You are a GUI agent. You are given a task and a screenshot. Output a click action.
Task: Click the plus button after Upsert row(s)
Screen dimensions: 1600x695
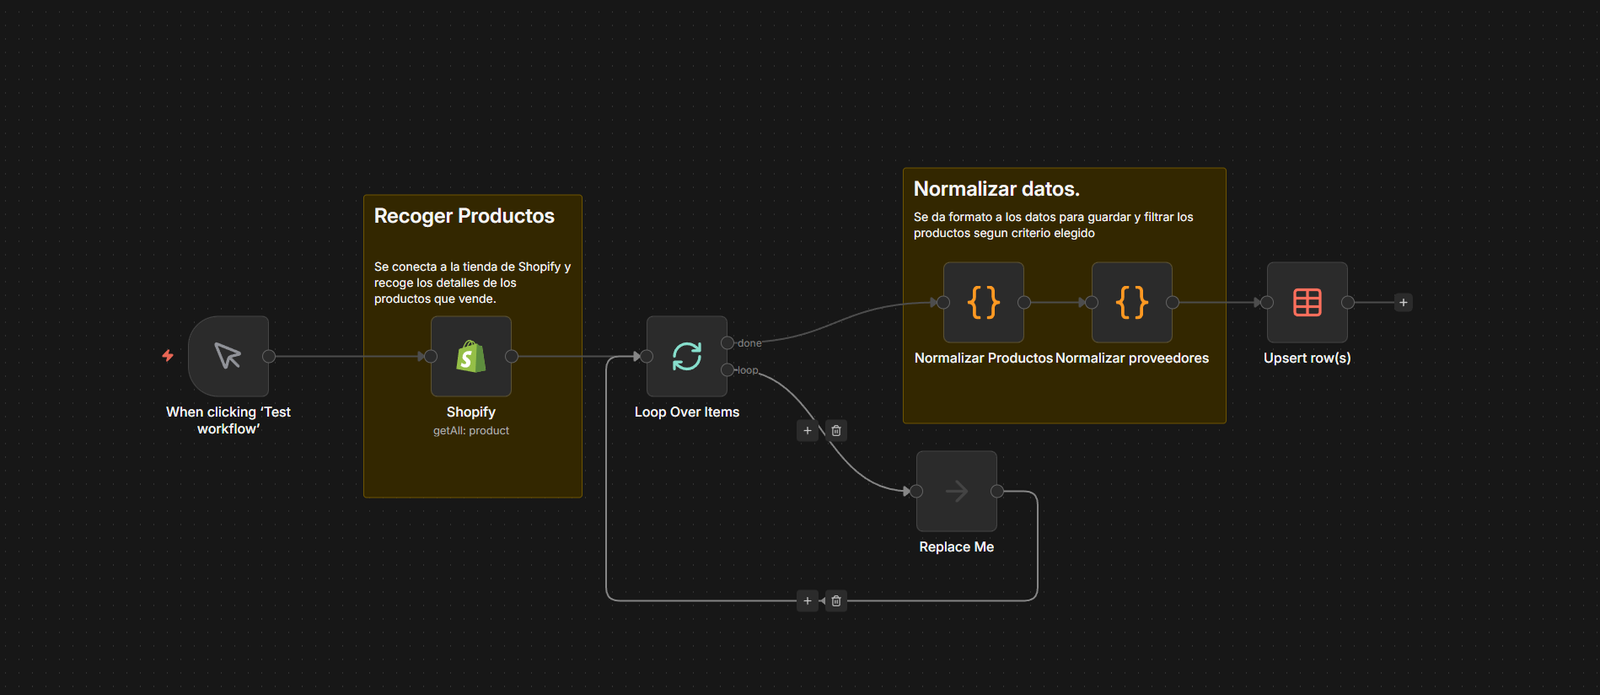[x=1403, y=302]
